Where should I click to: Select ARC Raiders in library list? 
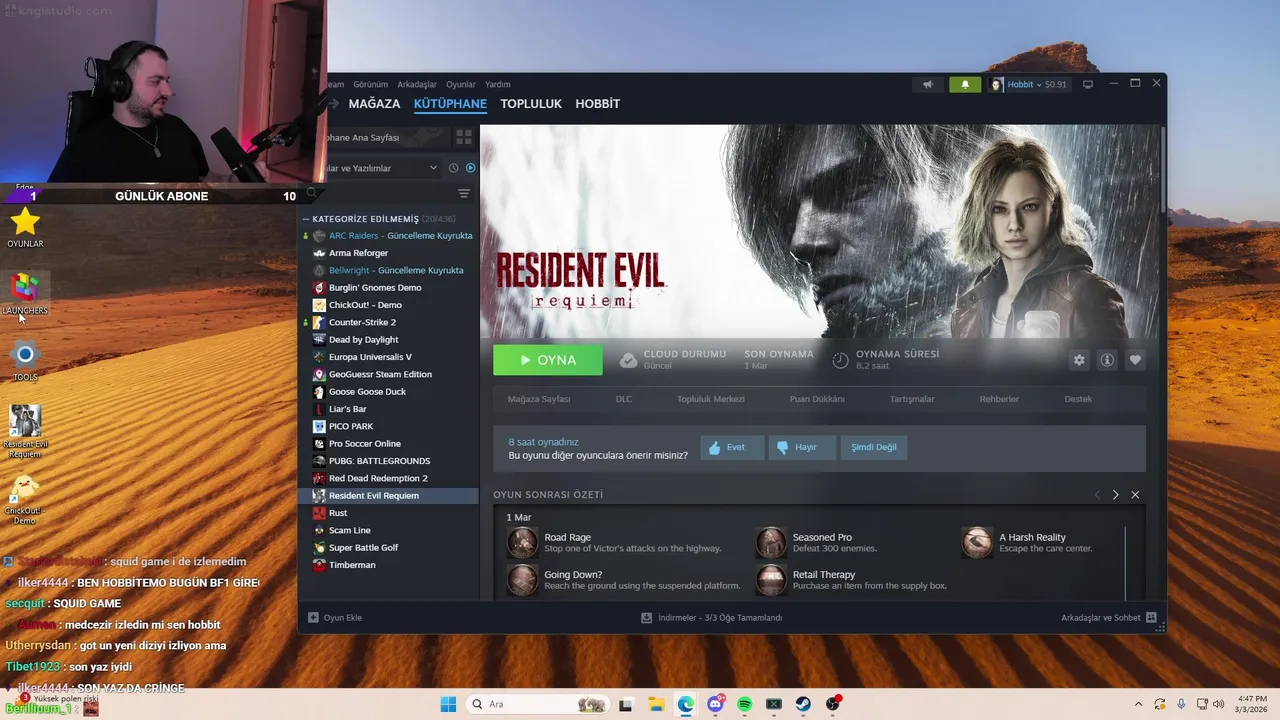[x=390, y=236]
